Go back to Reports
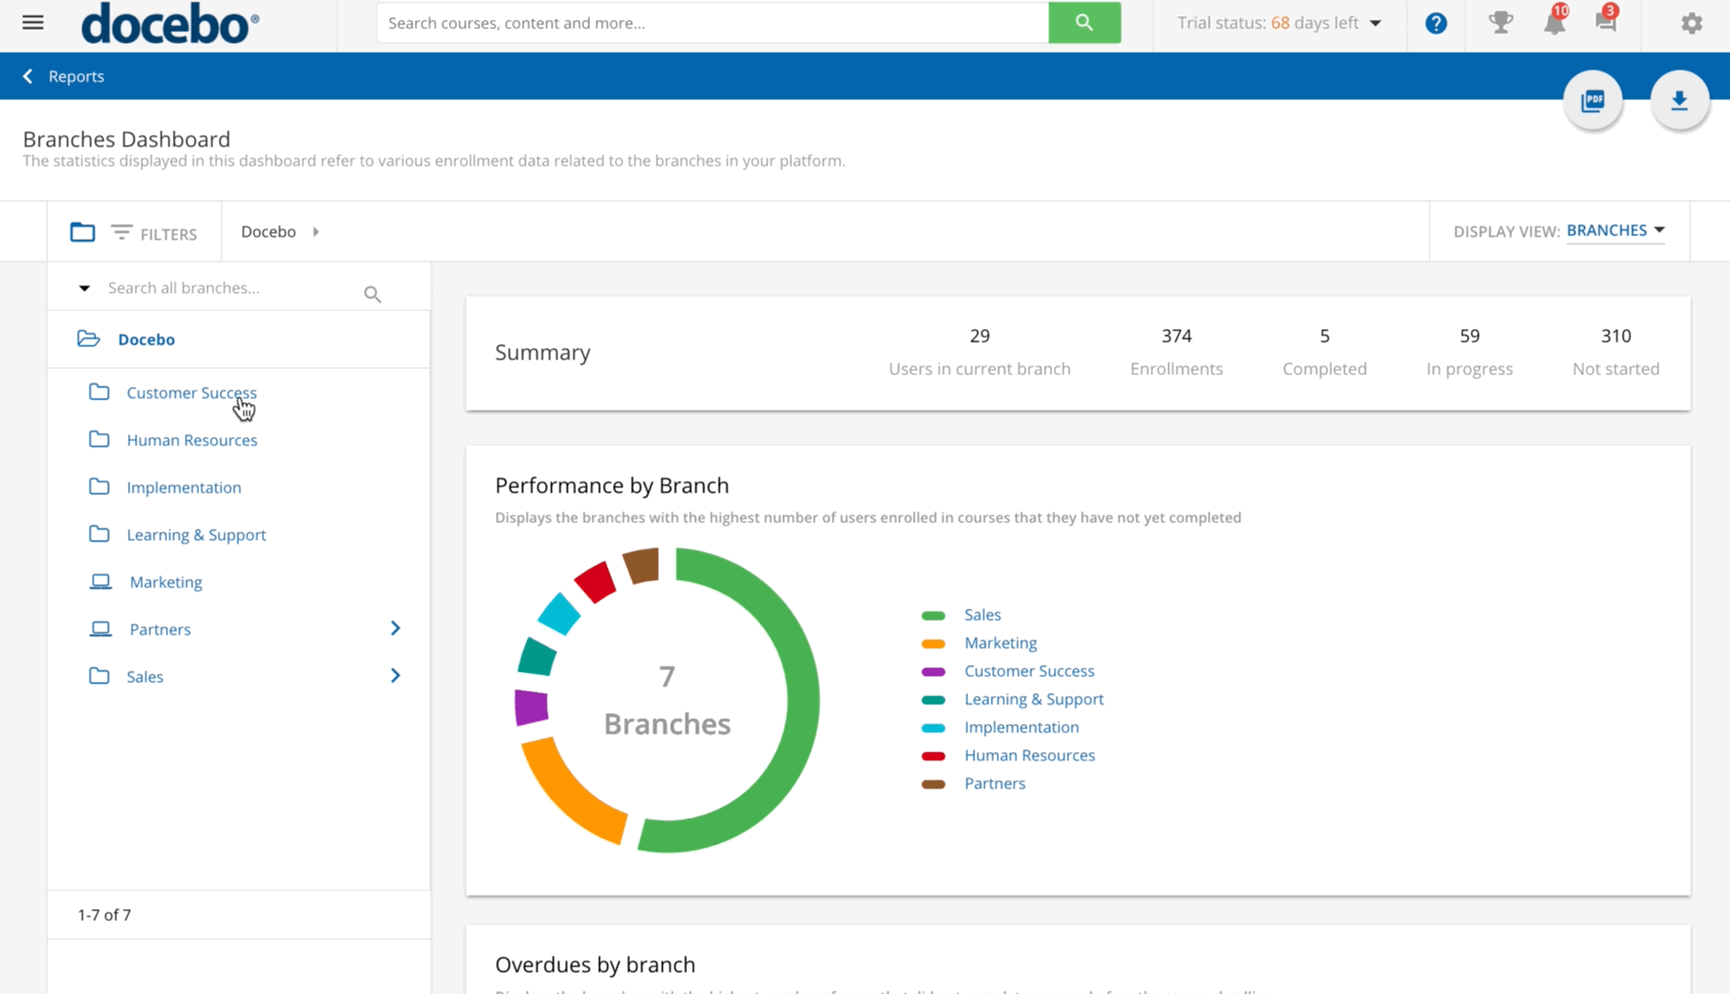This screenshot has width=1730, height=994. [64, 76]
